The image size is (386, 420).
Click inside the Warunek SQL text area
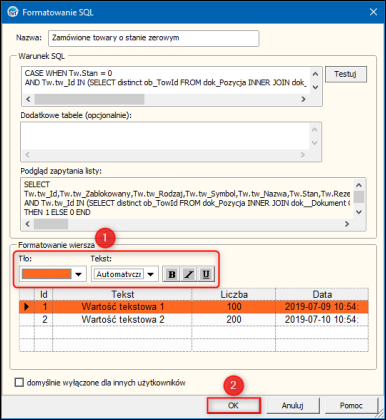[166, 80]
